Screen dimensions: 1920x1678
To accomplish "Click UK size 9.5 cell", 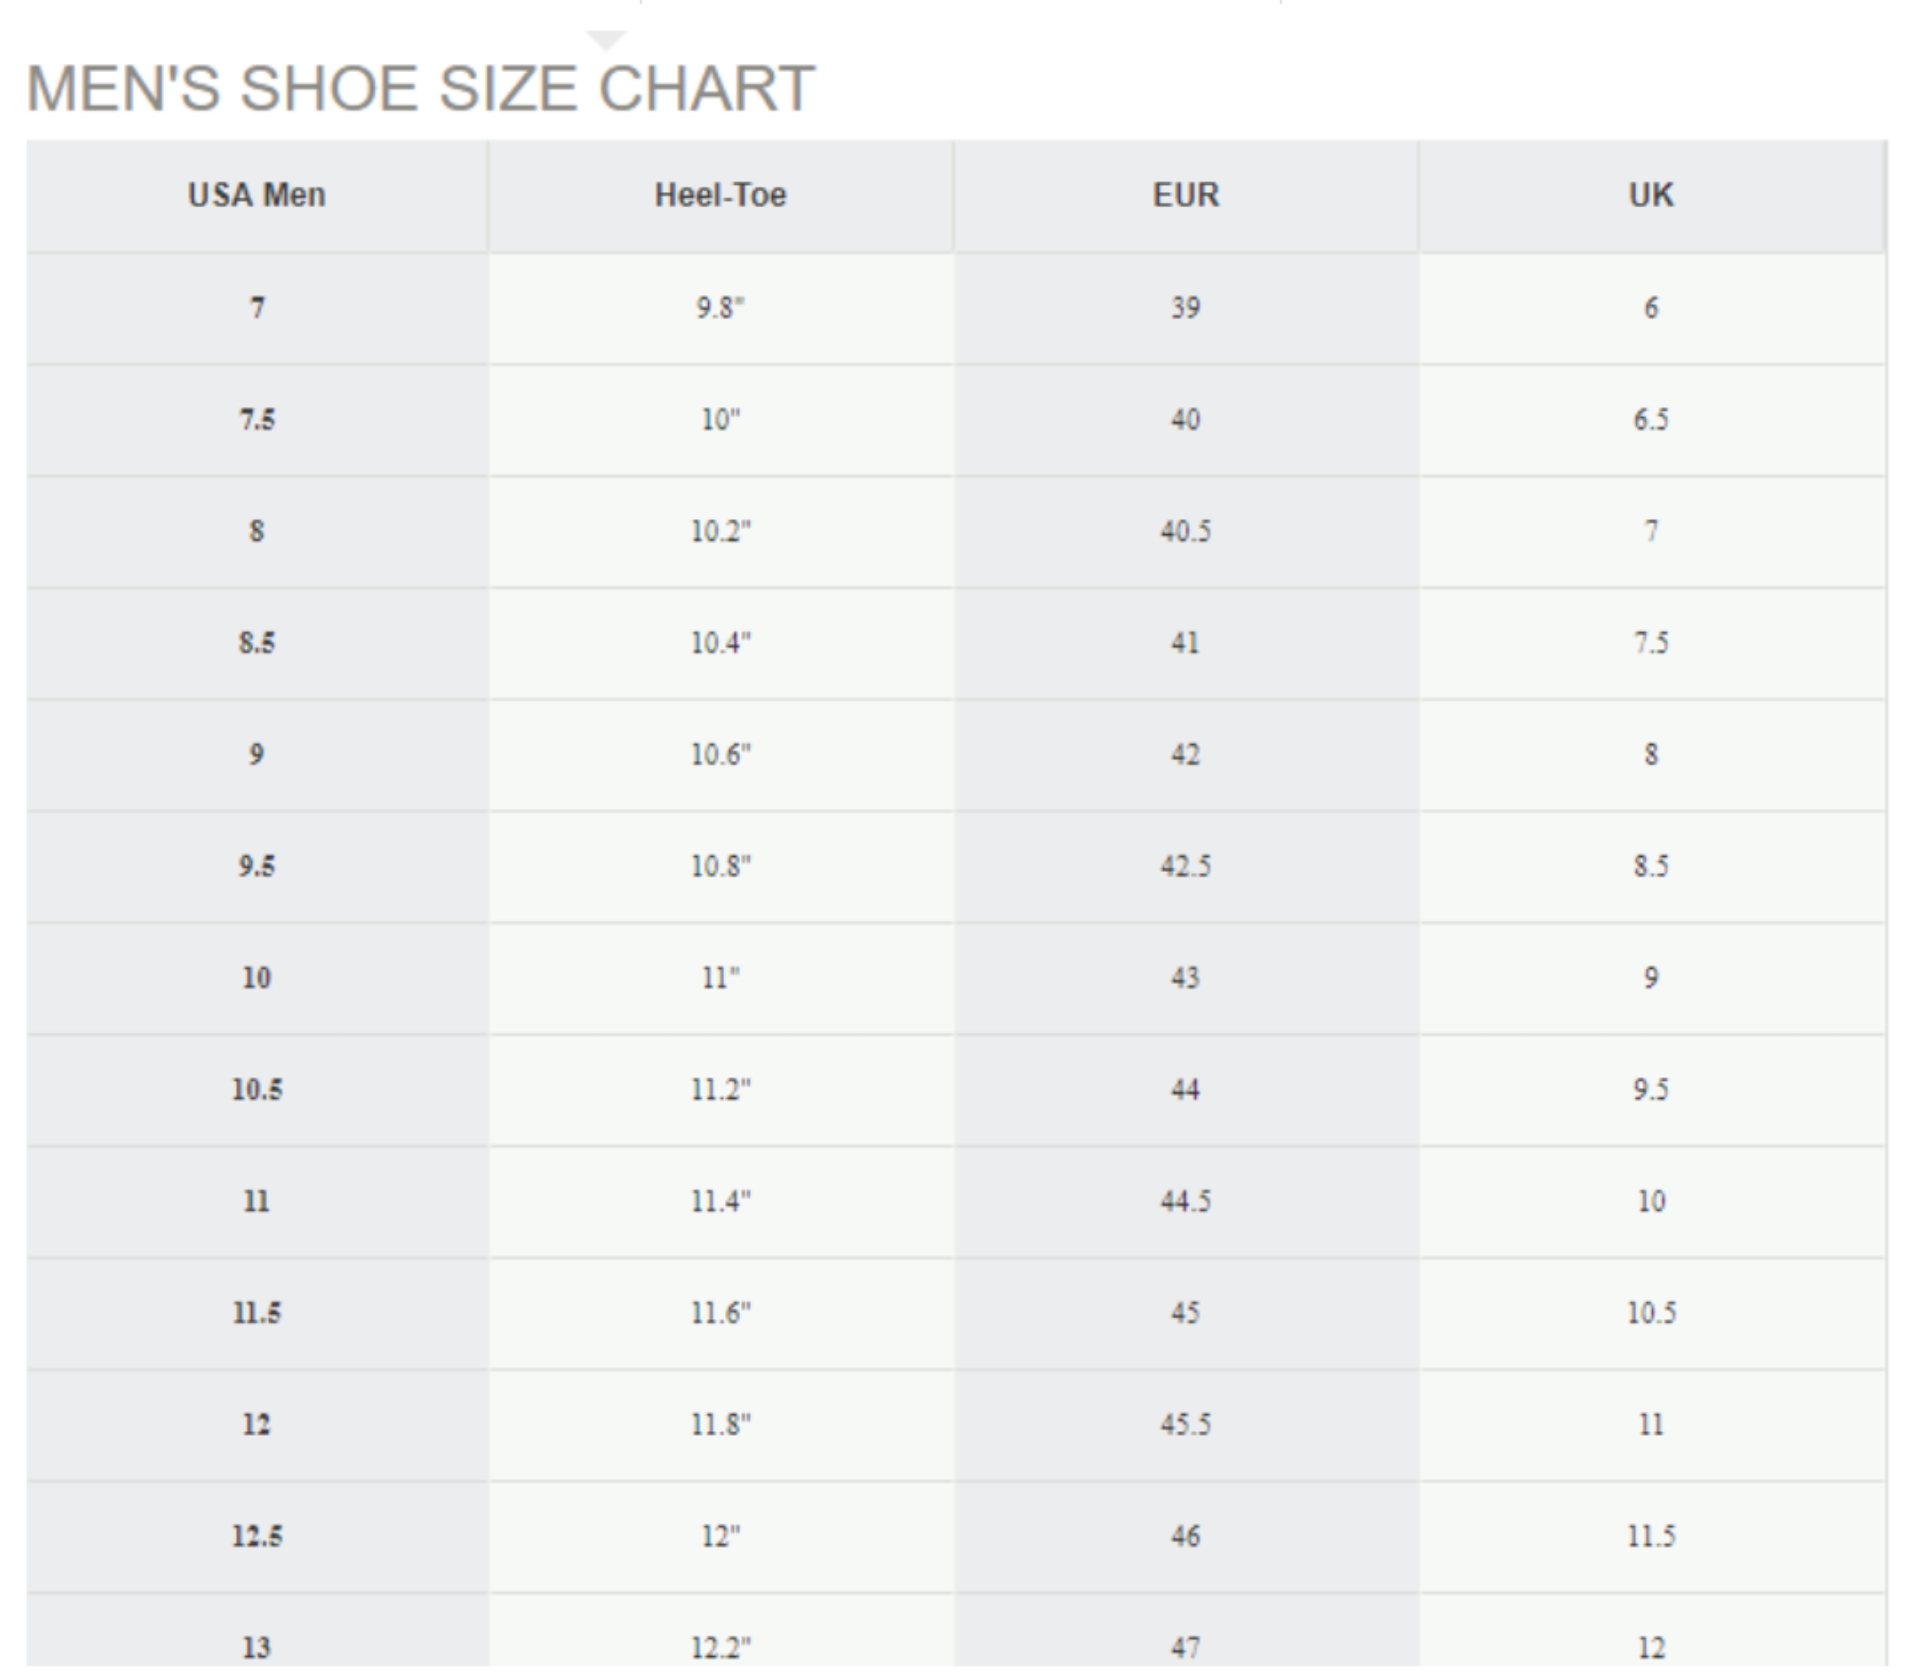I will click(1651, 1089).
